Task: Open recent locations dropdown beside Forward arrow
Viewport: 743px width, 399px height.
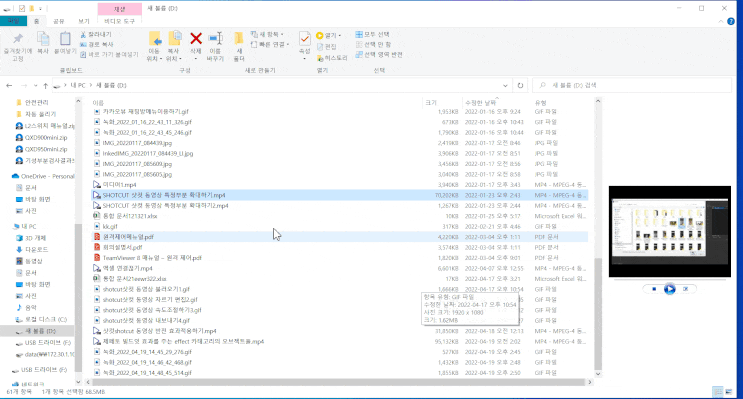Action: click(36, 86)
